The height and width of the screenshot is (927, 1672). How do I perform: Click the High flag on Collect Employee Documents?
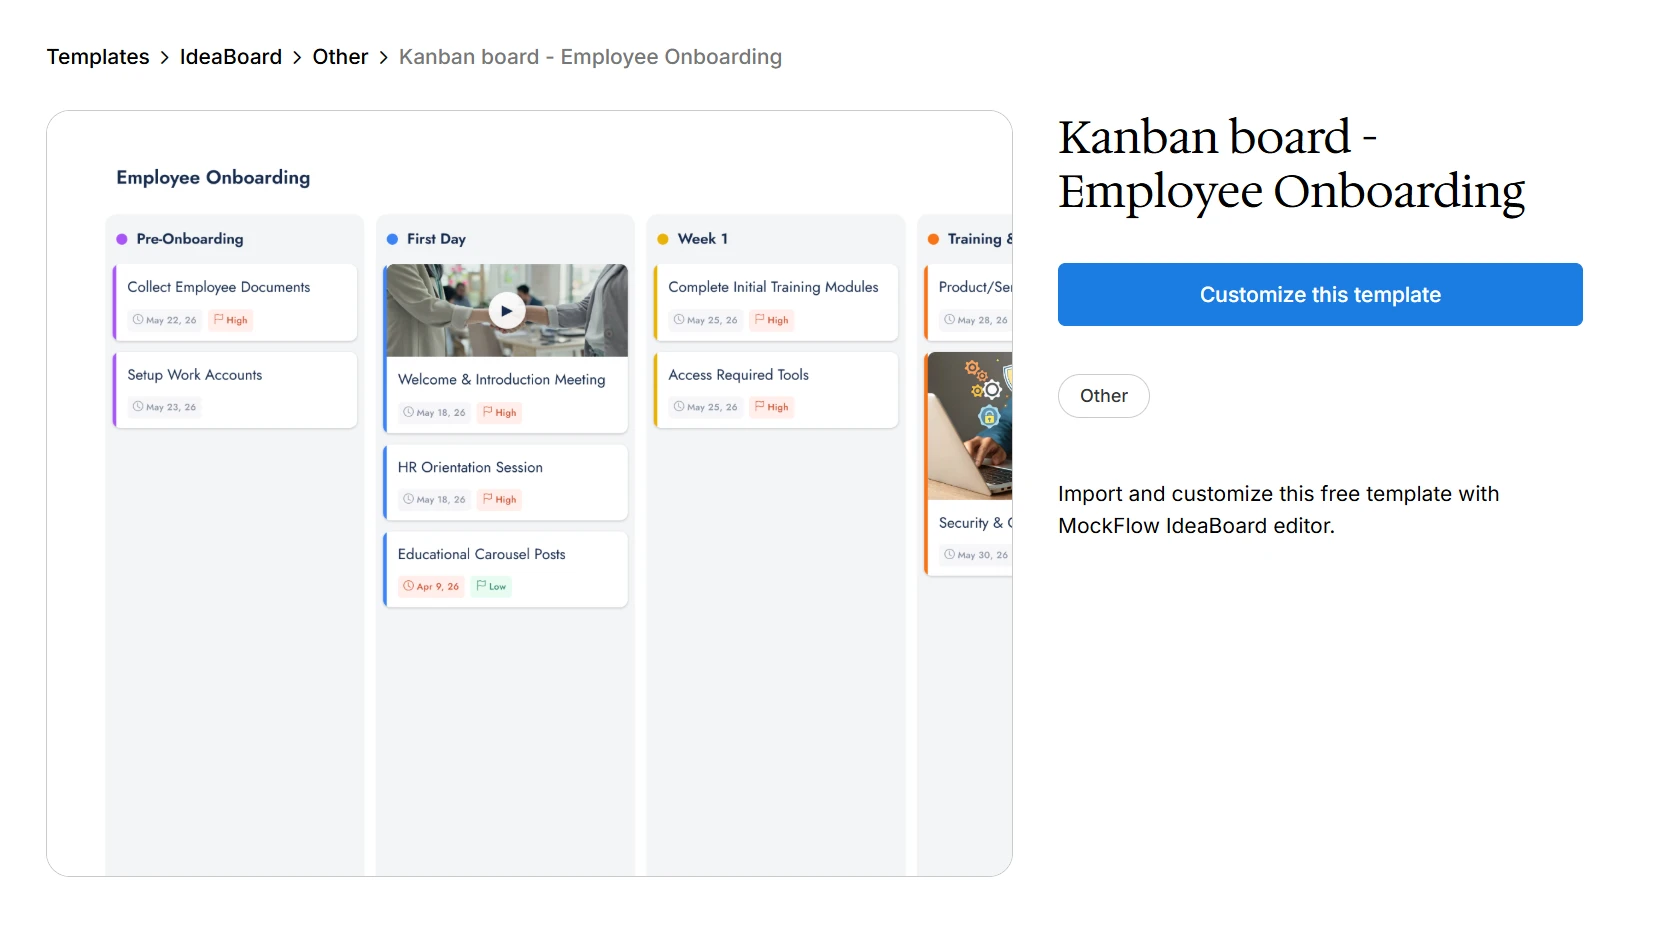231,320
